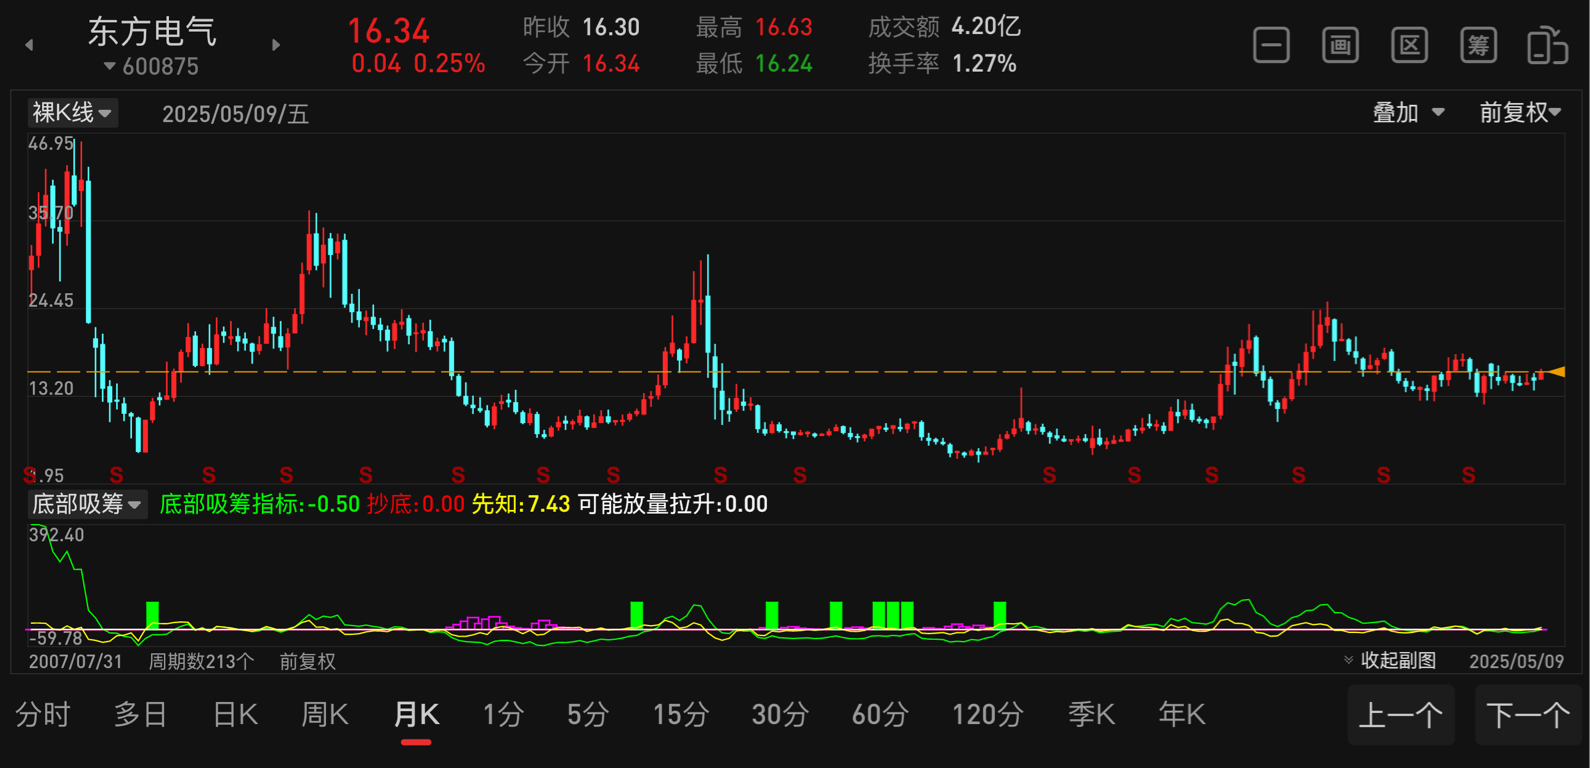This screenshot has width=1590, height=768.
Task: Open the 底部吸筹 indicator dropdown
Action: [x=87, y=504]
